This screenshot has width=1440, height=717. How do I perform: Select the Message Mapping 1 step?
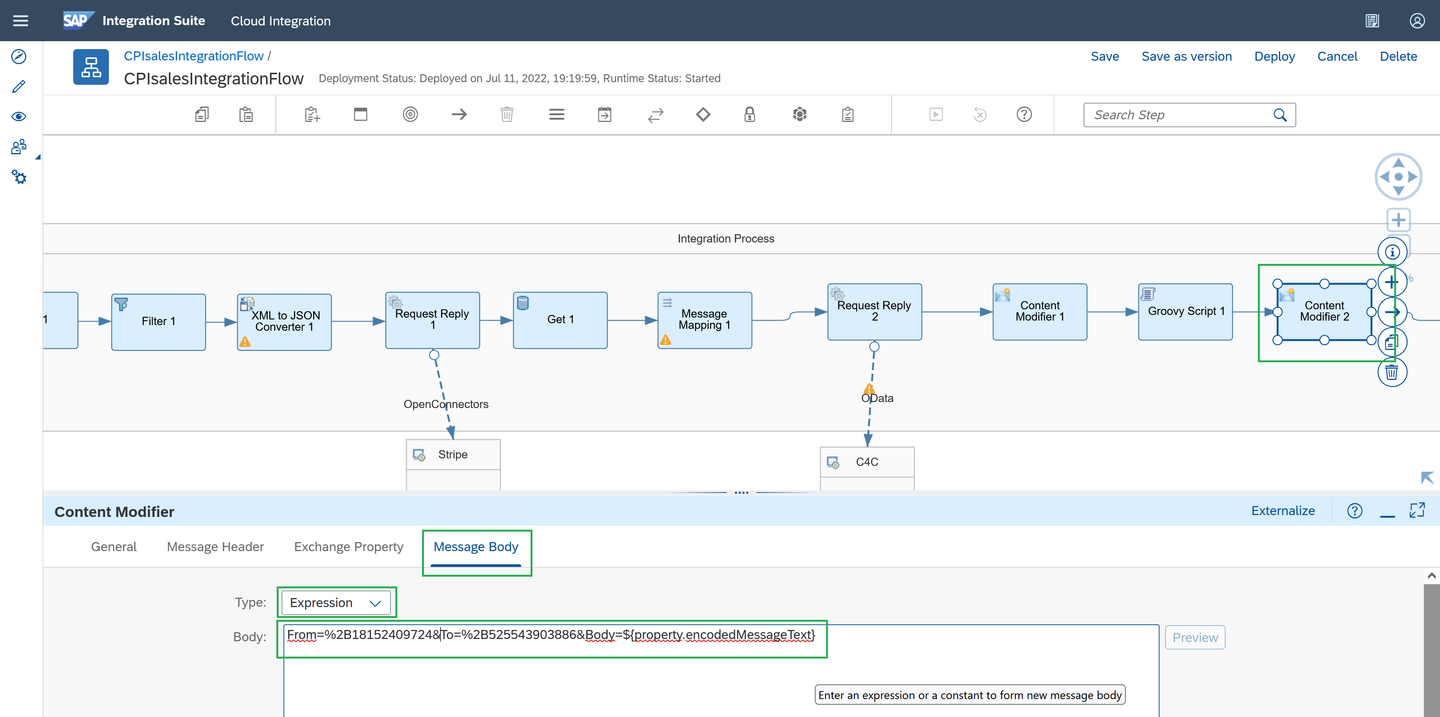coord(705,320)
